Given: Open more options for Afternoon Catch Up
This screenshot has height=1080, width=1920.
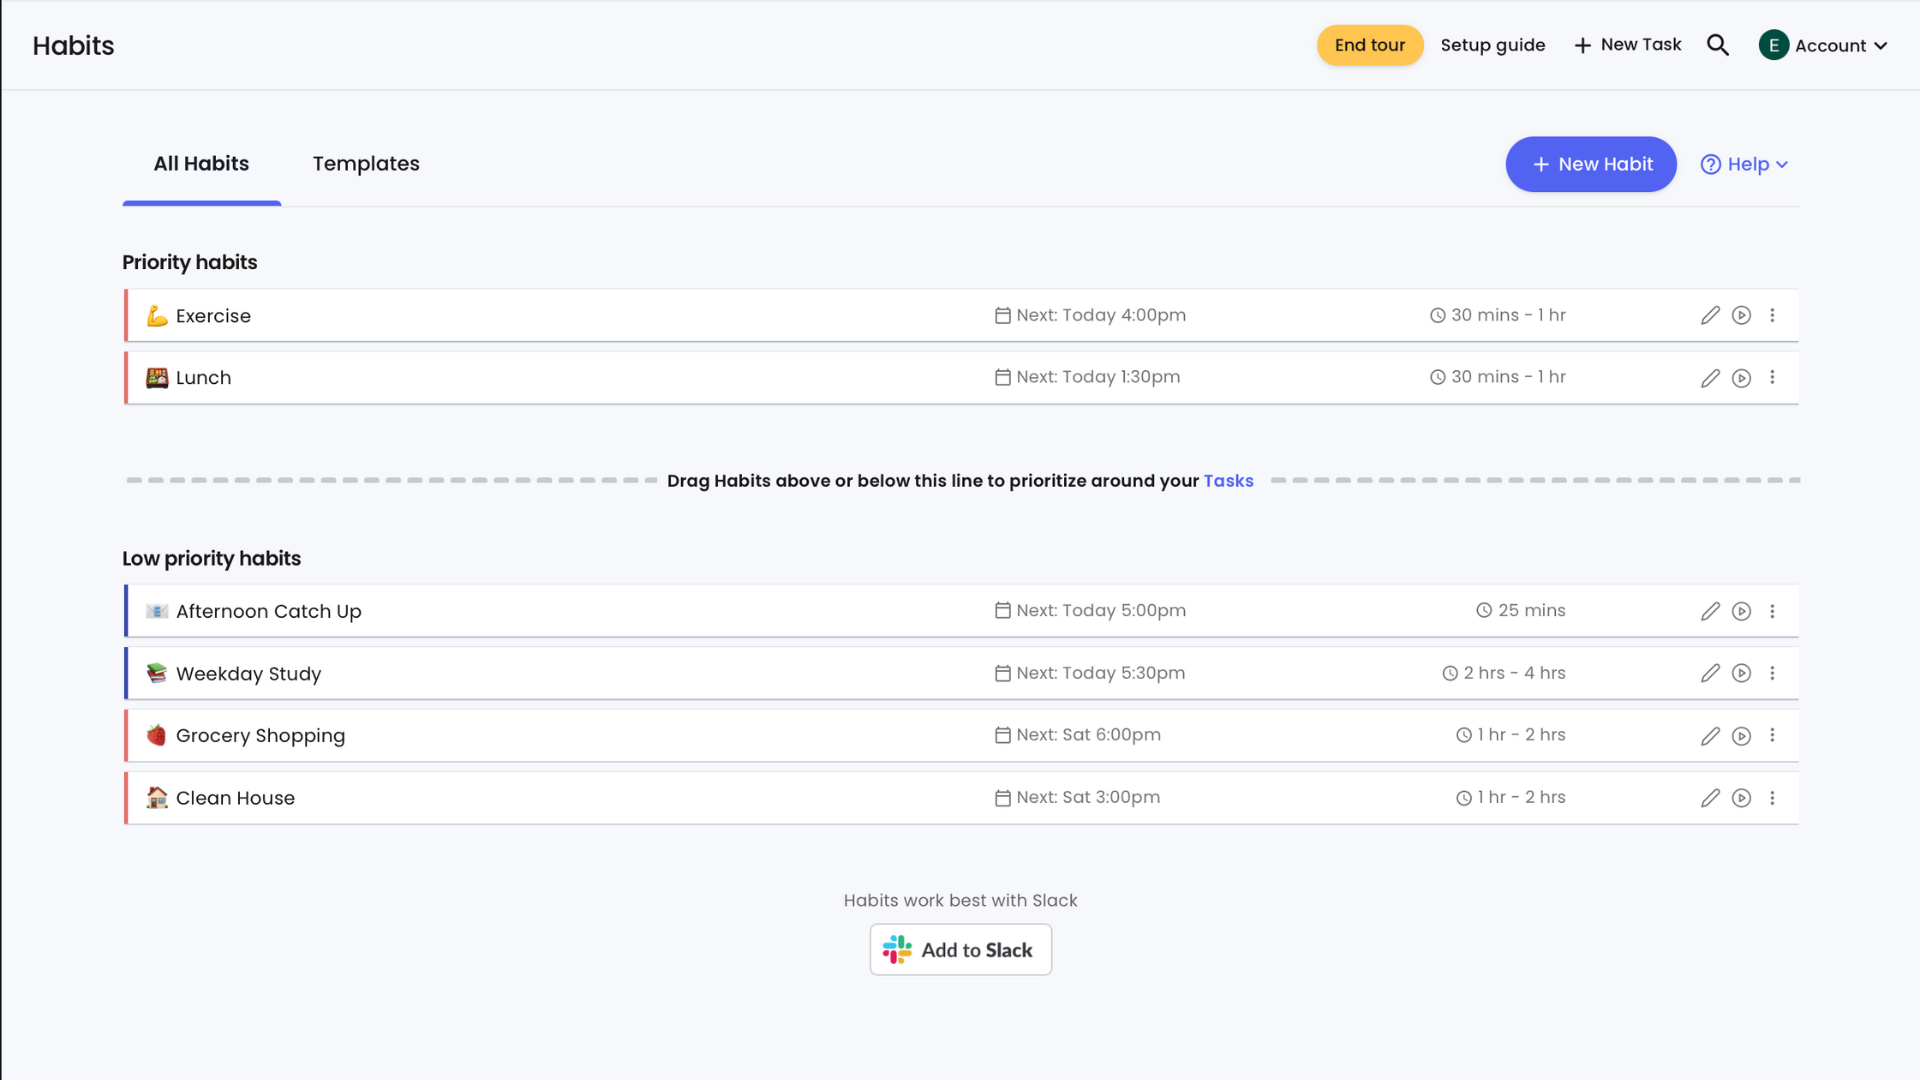Looking at the screenshot, I should click(x=1772, y=611).
